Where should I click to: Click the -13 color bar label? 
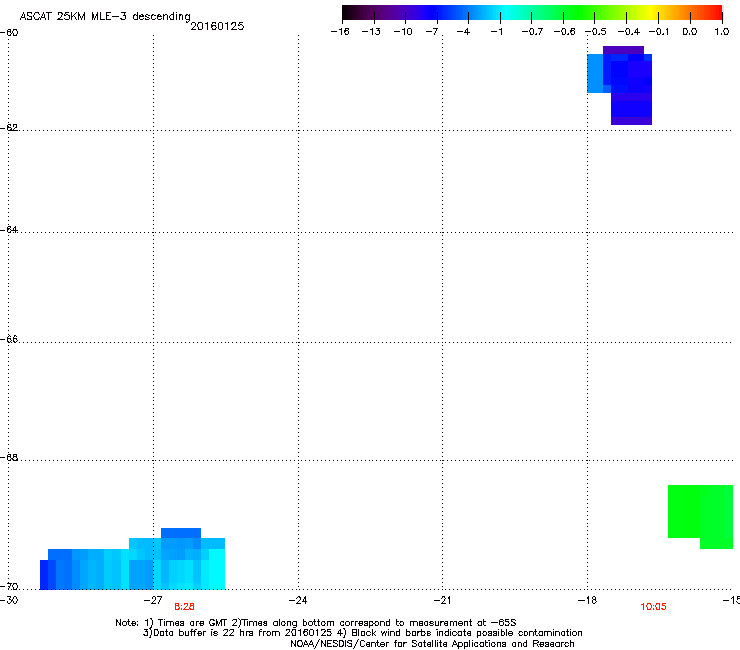click(x=371, y=32)
